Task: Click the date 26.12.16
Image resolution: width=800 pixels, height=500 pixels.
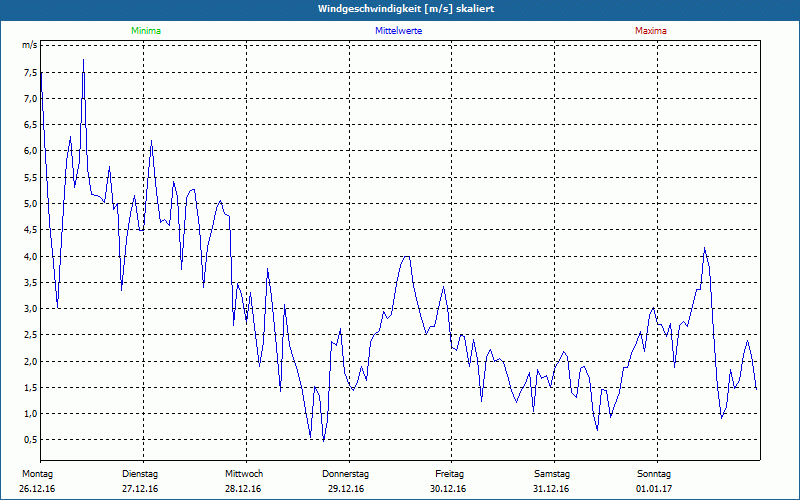Action: tap(37, 489)
